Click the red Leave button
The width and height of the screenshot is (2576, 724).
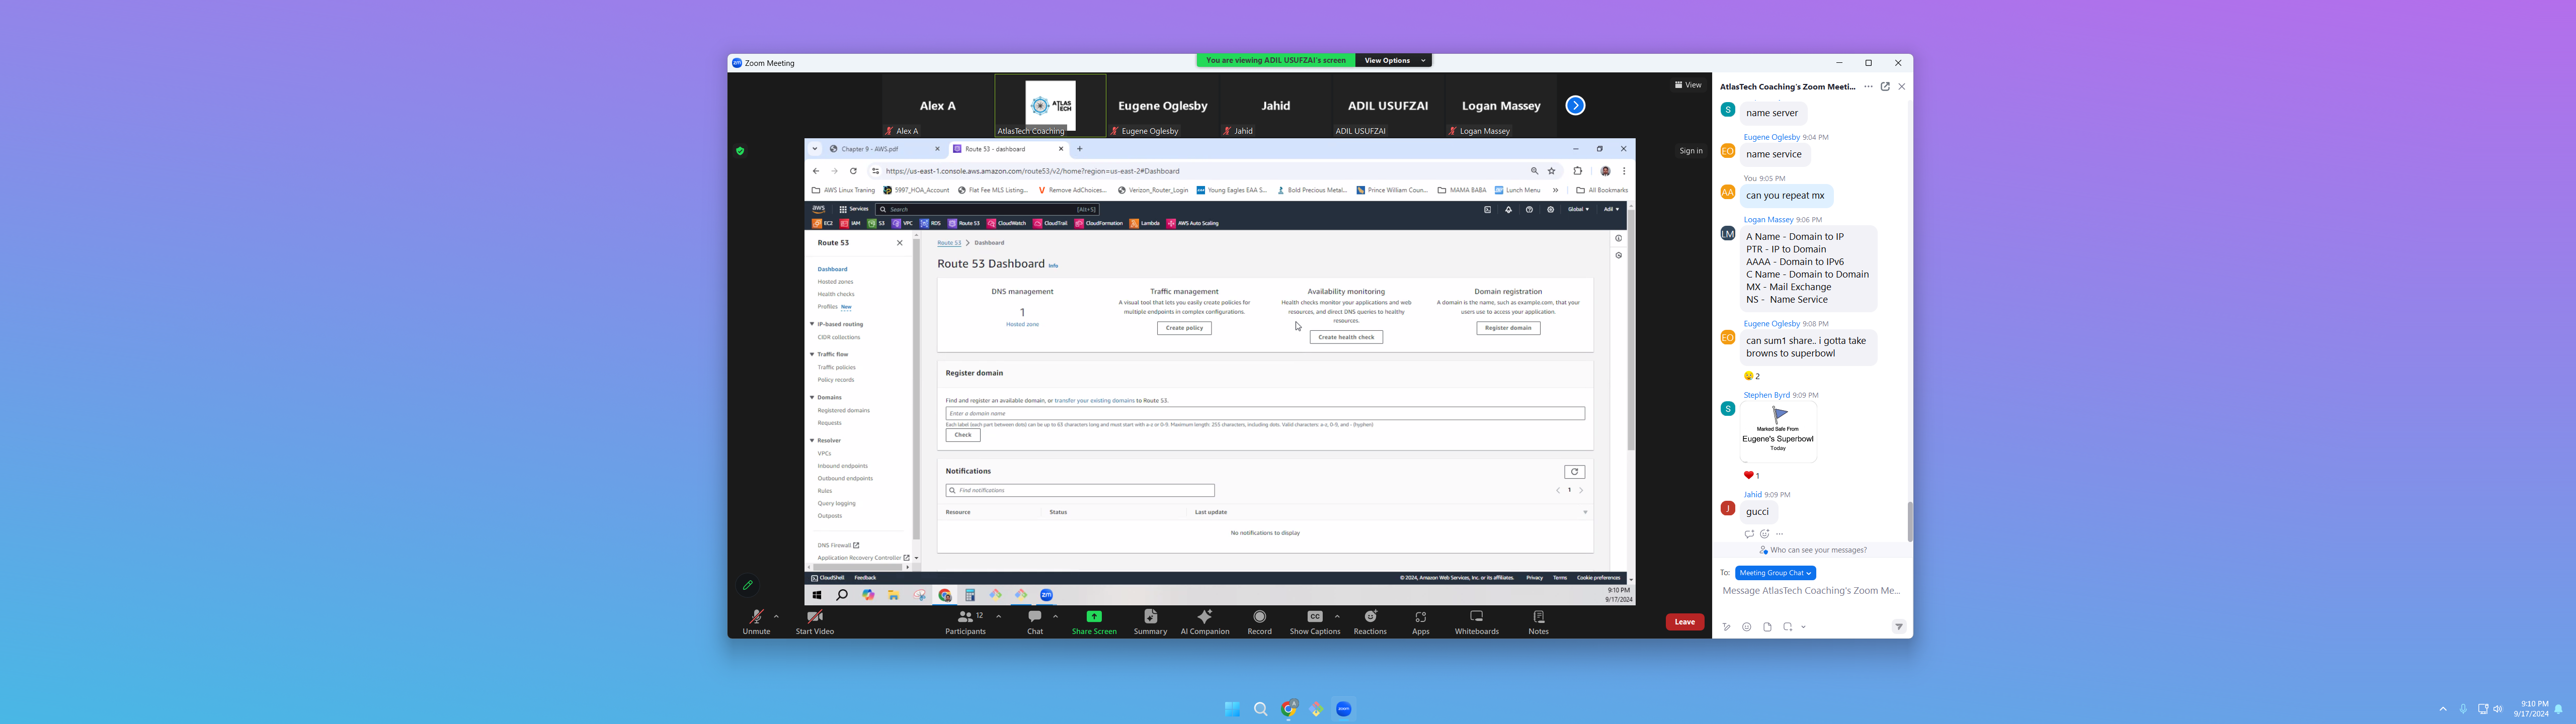point(1684,622)
